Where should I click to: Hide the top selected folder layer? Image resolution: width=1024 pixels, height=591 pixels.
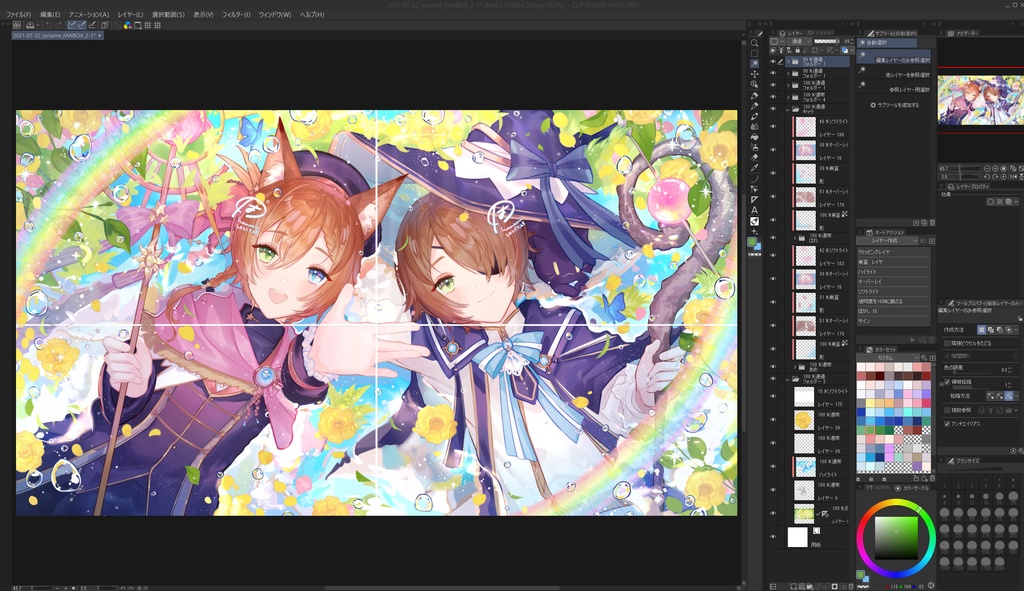point(773,61)
